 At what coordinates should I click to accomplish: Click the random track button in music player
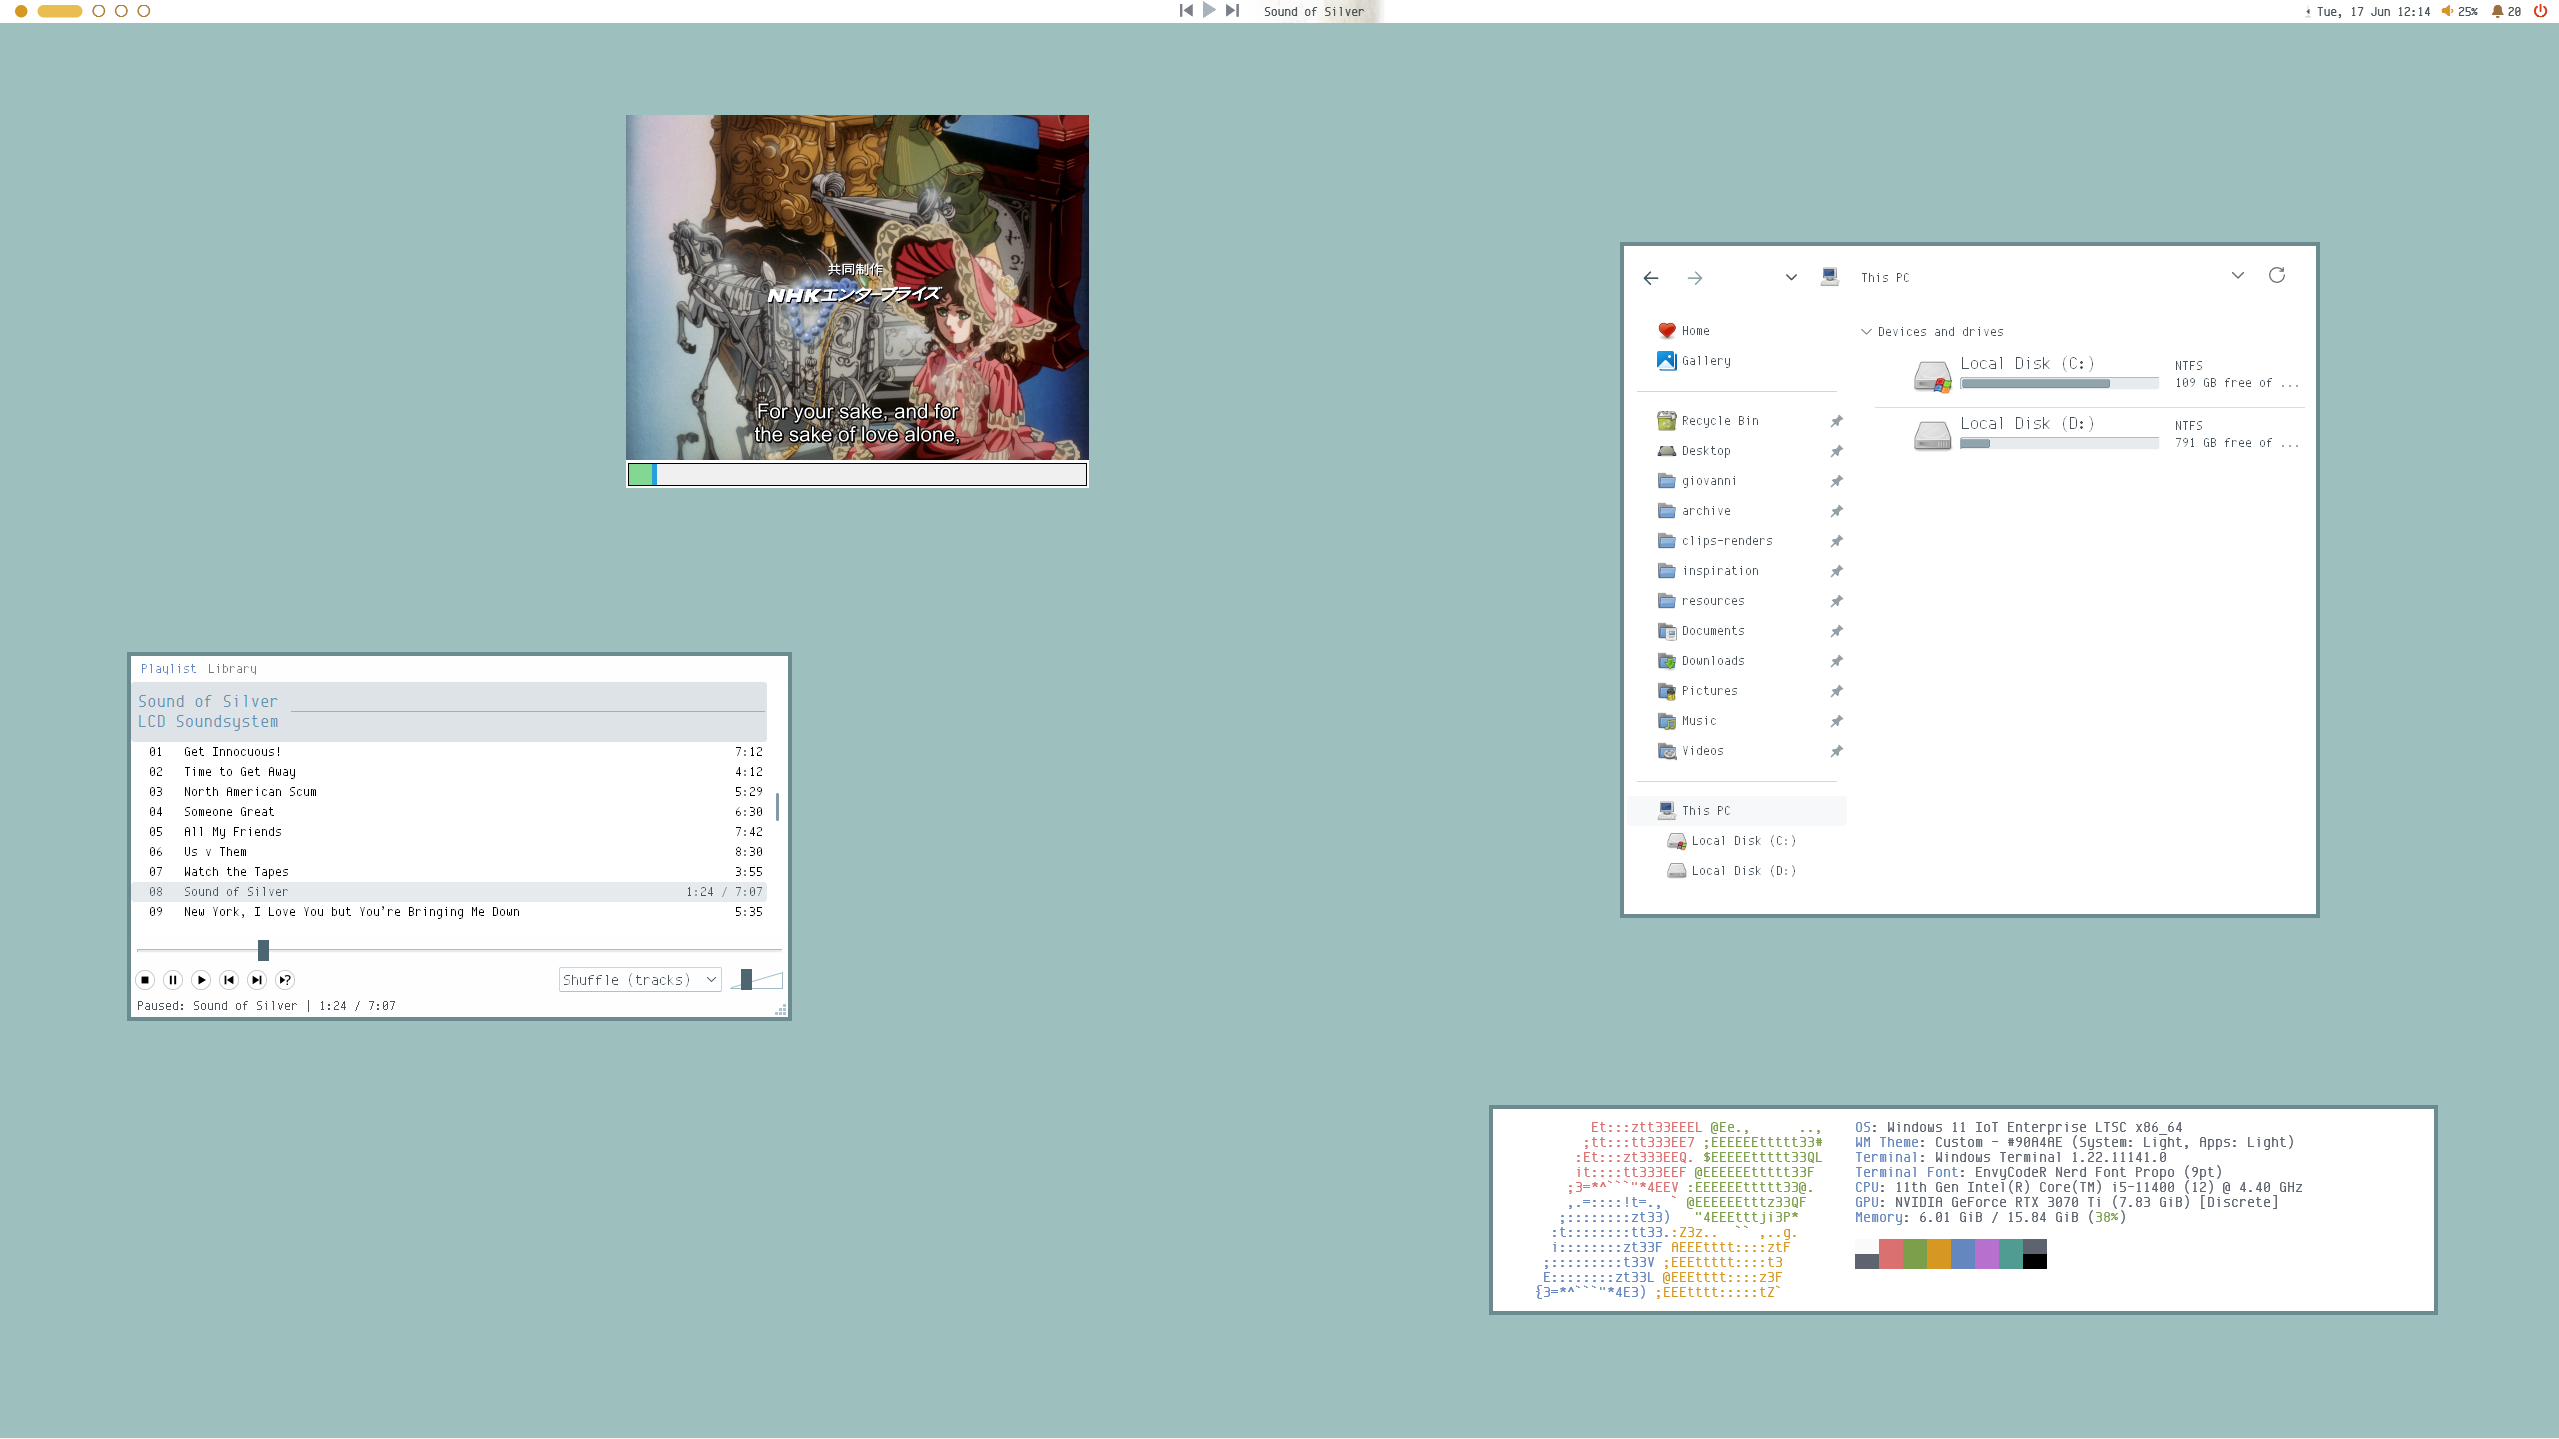point(285,980)
